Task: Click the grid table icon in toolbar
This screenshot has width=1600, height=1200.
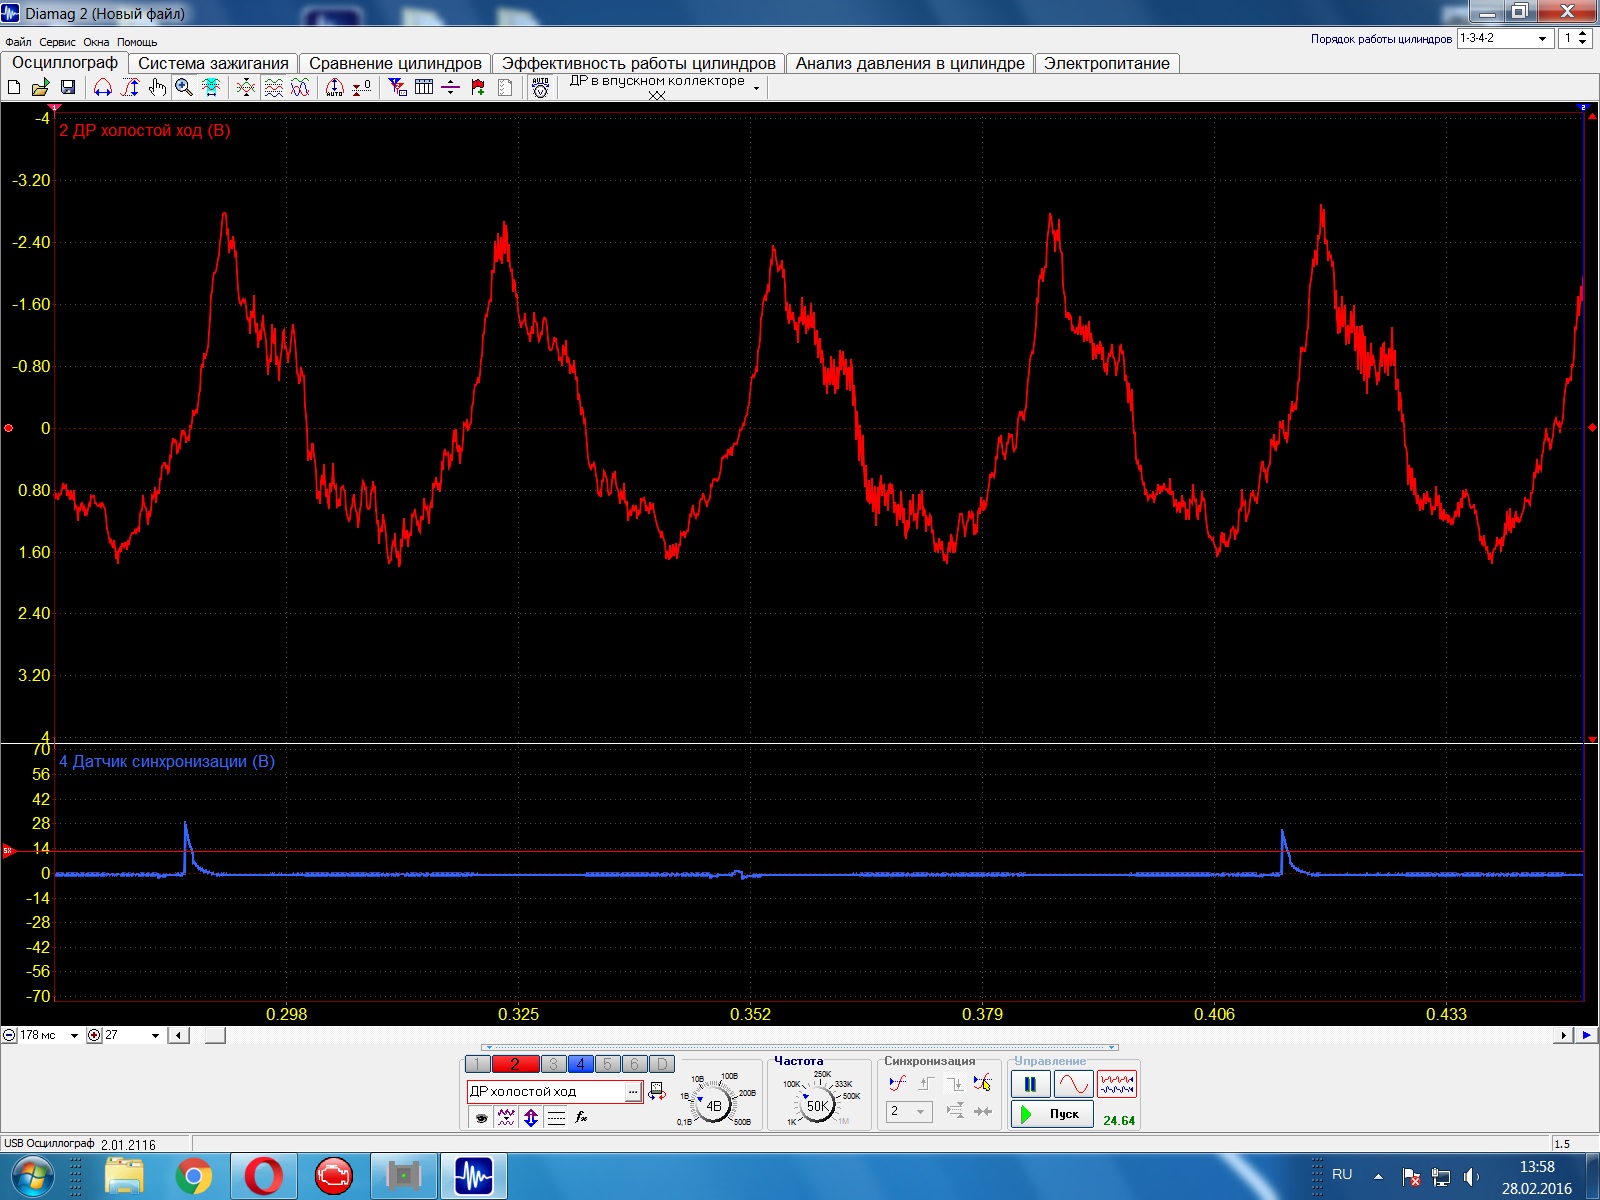Action: [424, 88]
